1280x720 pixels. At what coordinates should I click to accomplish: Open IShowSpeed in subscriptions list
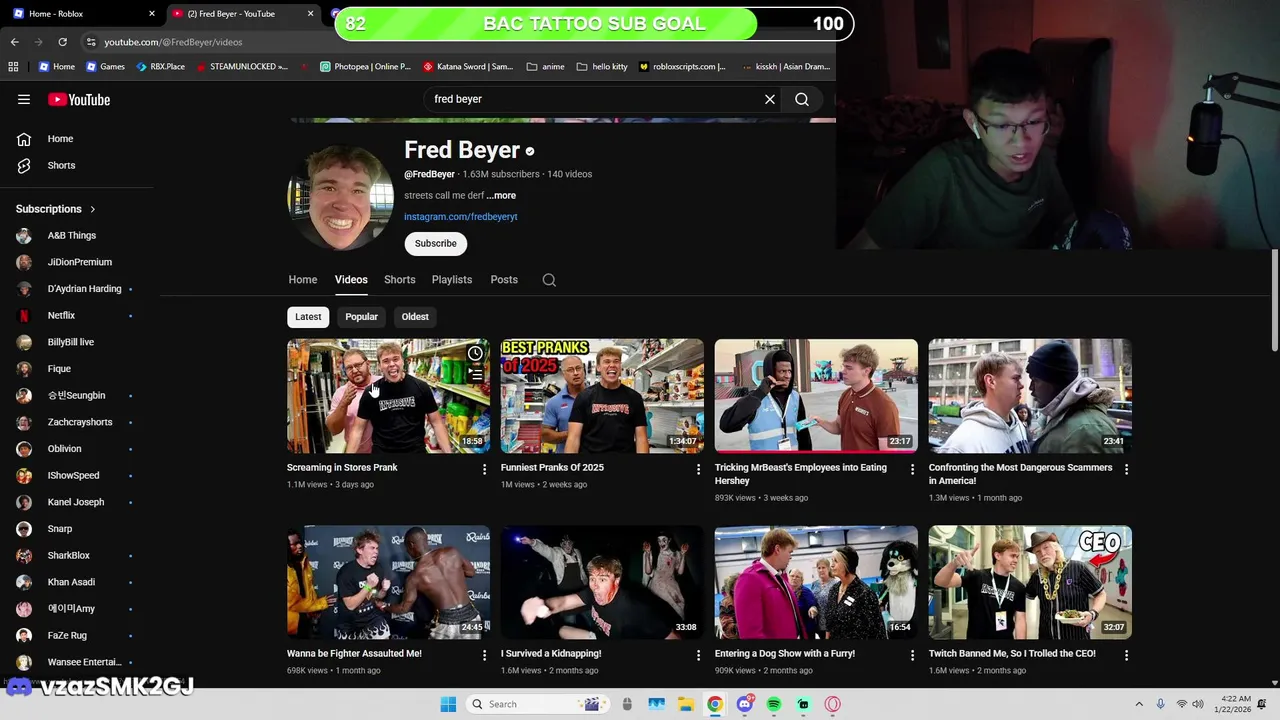[x=75, y=475]
